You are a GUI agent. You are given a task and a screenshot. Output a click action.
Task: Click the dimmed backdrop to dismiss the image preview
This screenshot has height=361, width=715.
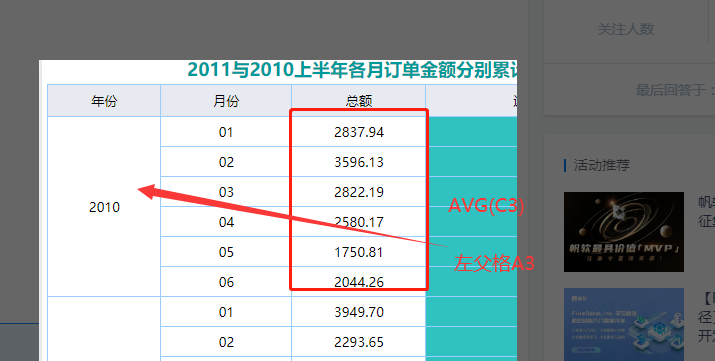tap(274, 27)
